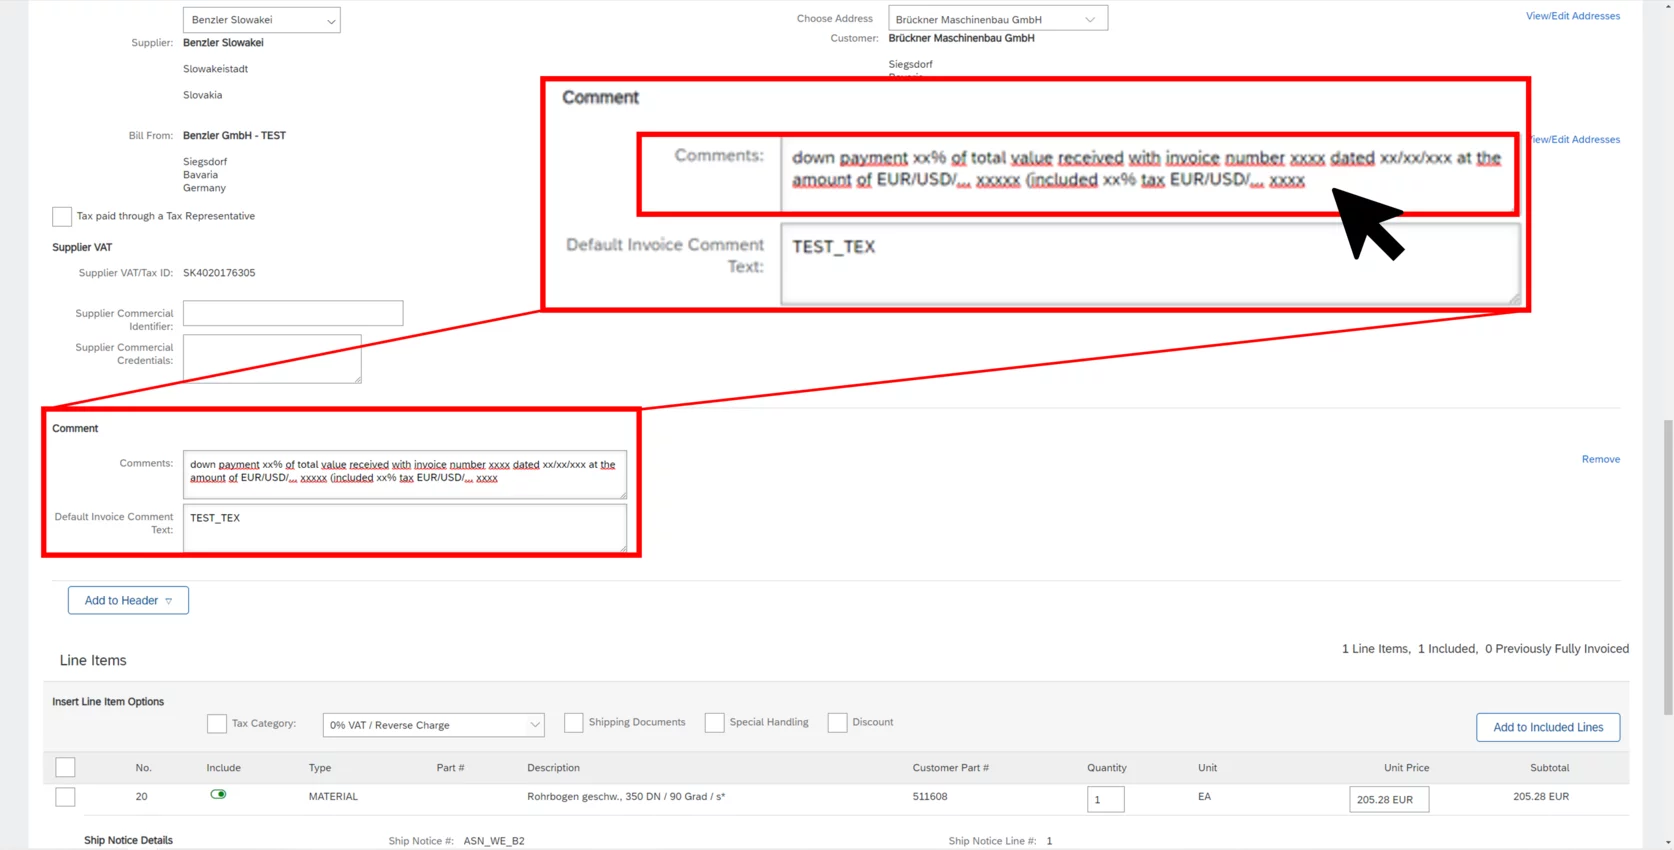Tick the Tax Category checkbox

(x=217, y=723)
